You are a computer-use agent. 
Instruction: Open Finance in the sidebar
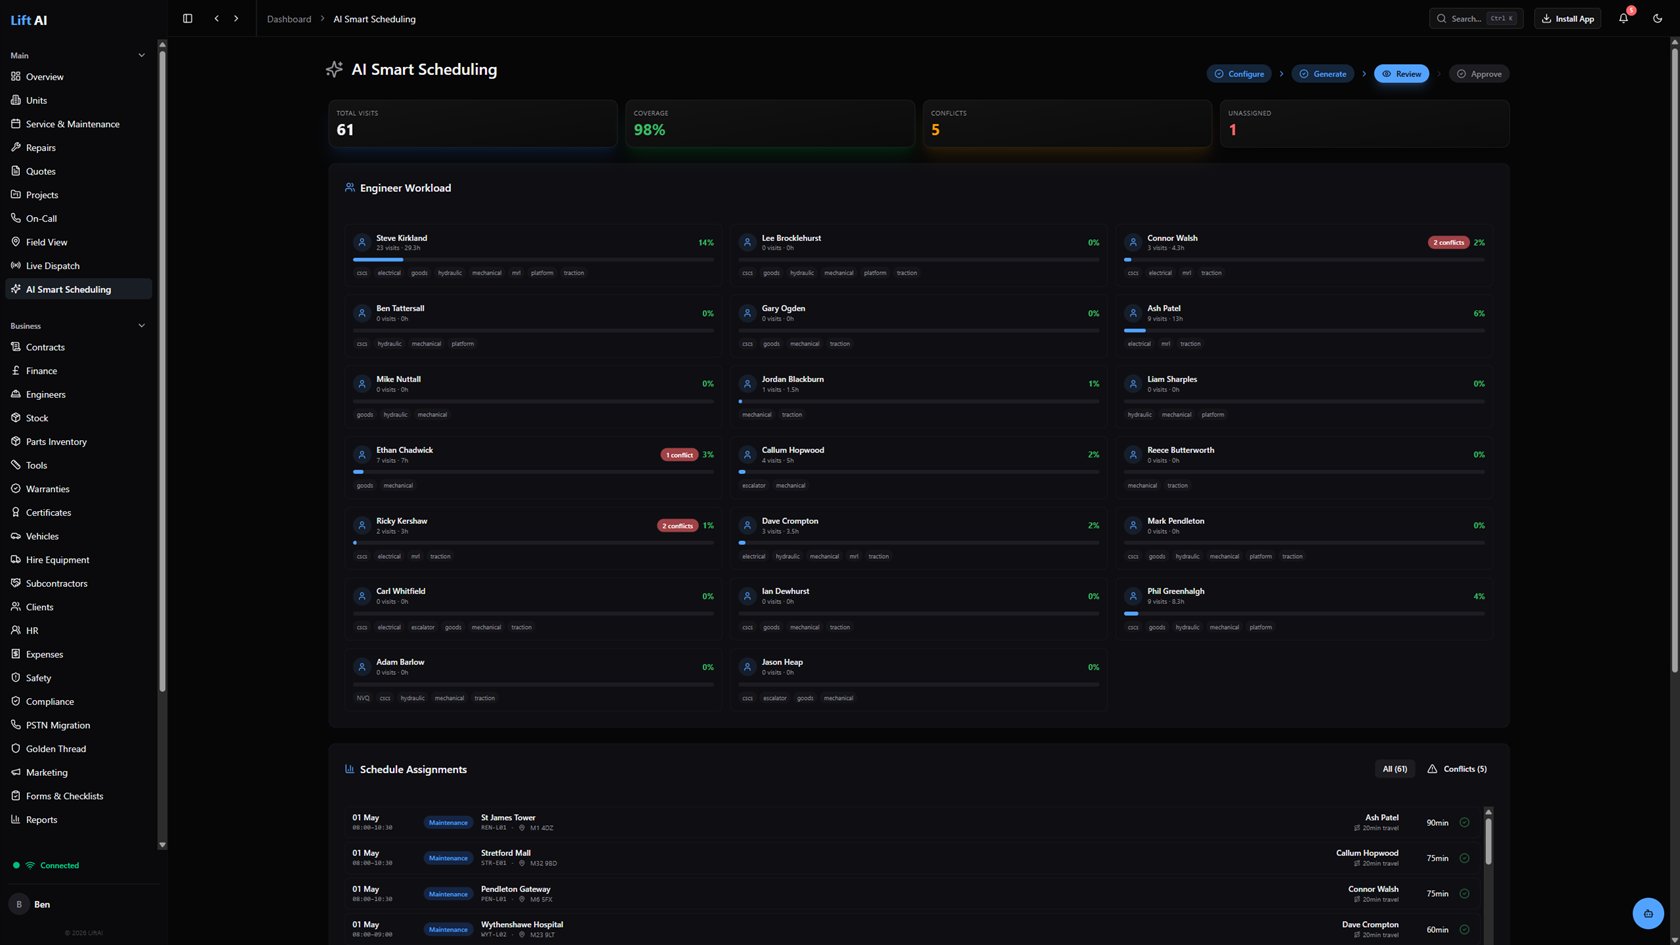tap(79, 371)
